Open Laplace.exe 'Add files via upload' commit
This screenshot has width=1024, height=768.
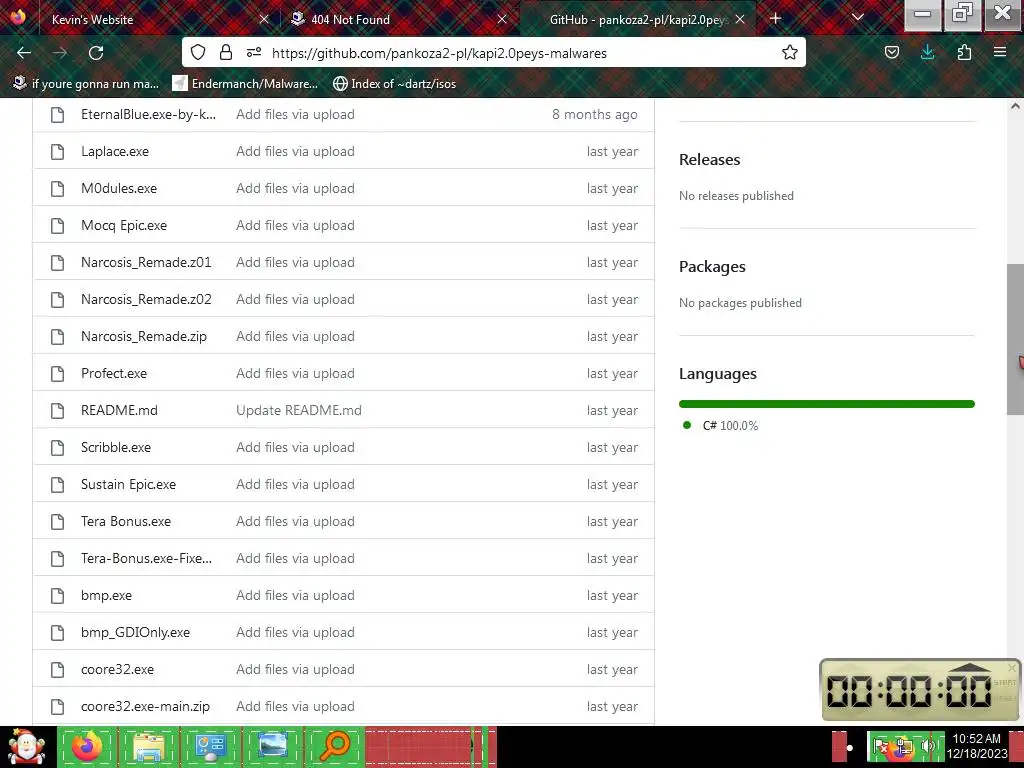295,152
